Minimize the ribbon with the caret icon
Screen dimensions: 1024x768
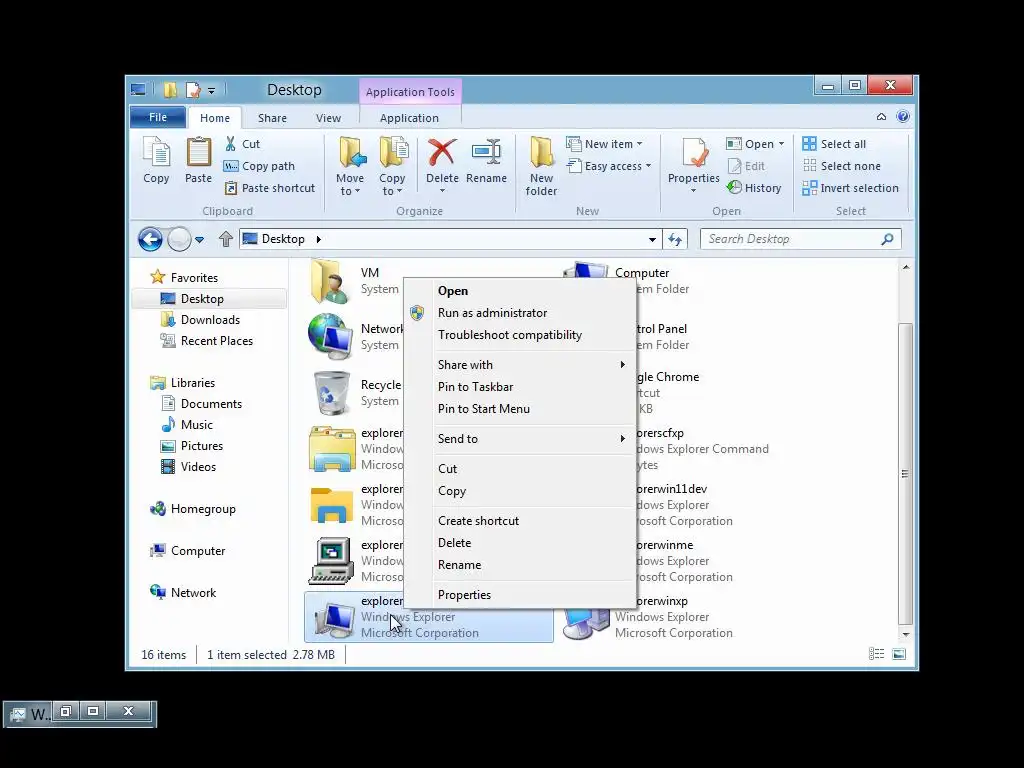[x=882, y=117]
